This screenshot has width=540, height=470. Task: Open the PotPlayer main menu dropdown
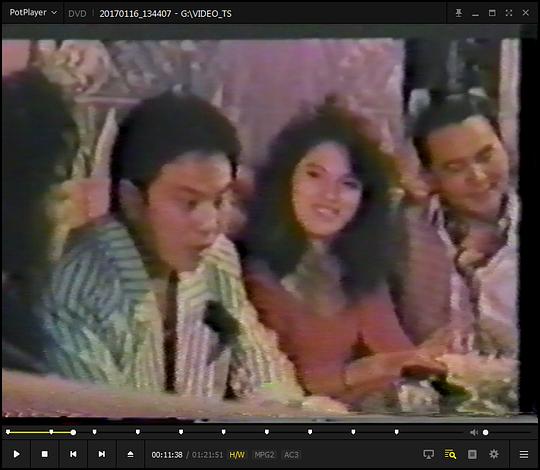tap(33, 13)
